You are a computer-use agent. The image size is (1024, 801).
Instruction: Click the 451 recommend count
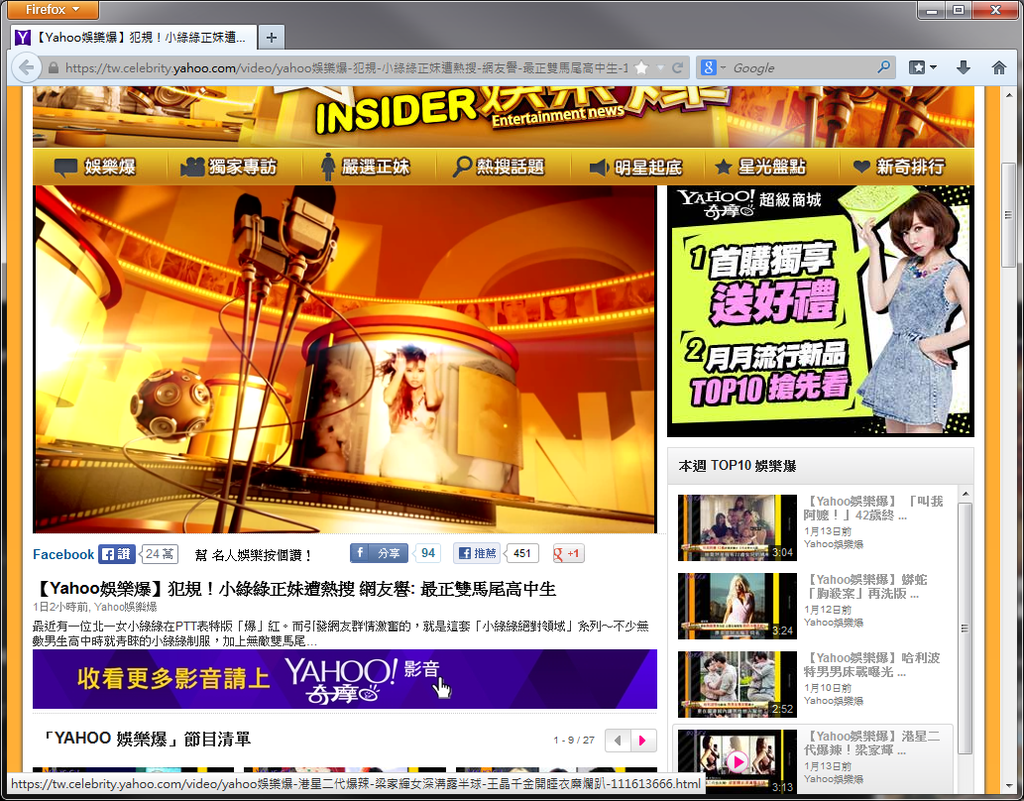[522, 553]
